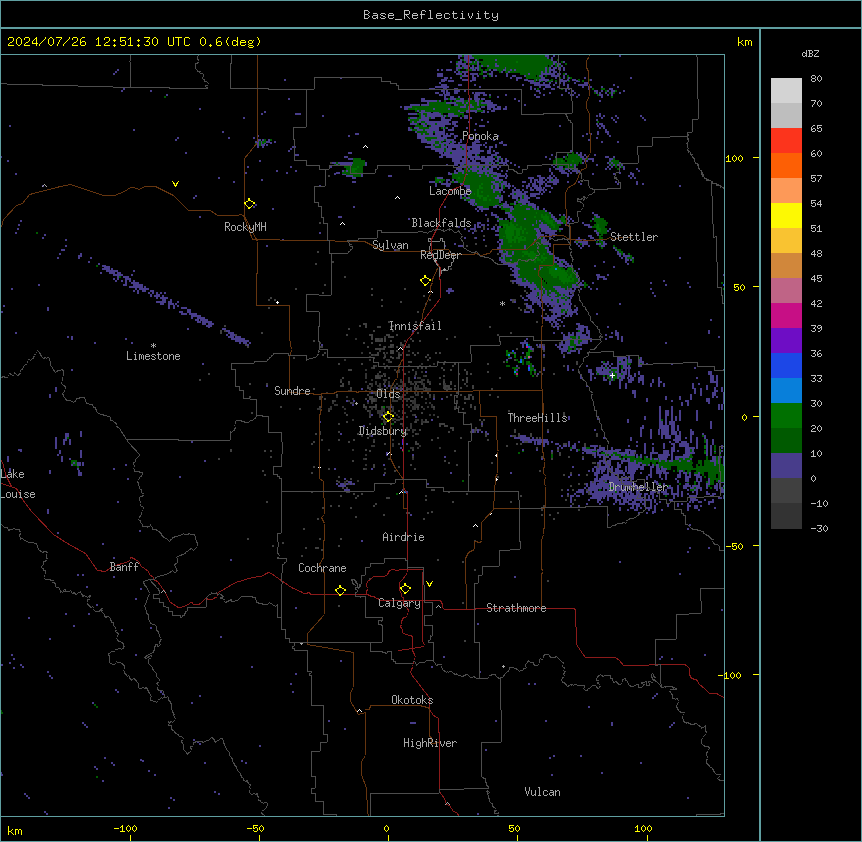
Task: Select the HighRiver city label
Action: (x=430, y=743)
